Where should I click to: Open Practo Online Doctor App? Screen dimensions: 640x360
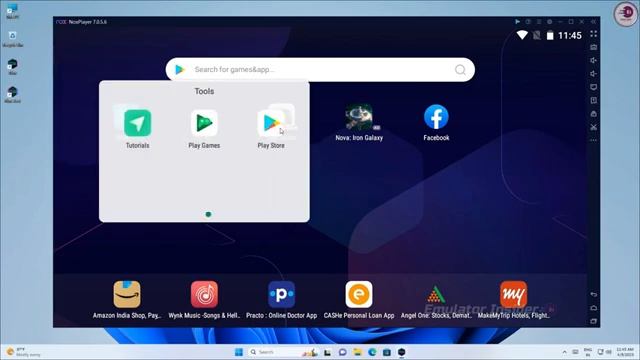coord(281,294)
